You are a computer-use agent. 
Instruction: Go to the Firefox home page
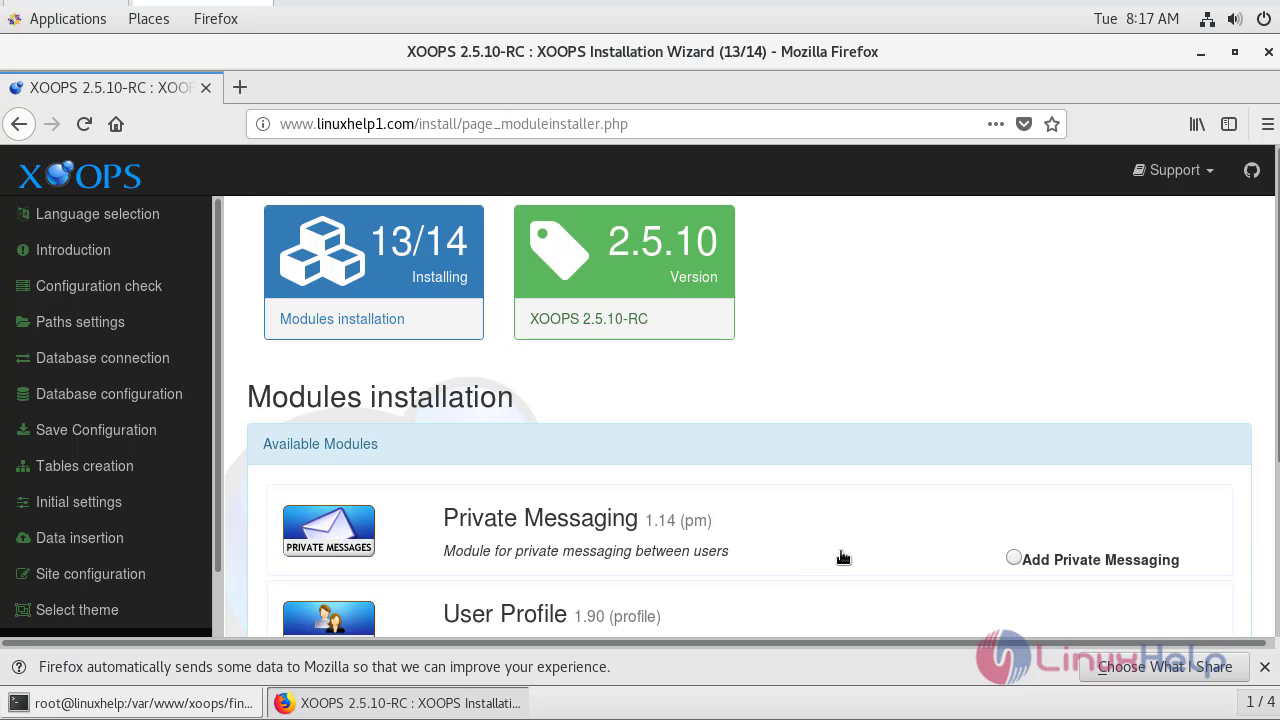click(116, 124)
